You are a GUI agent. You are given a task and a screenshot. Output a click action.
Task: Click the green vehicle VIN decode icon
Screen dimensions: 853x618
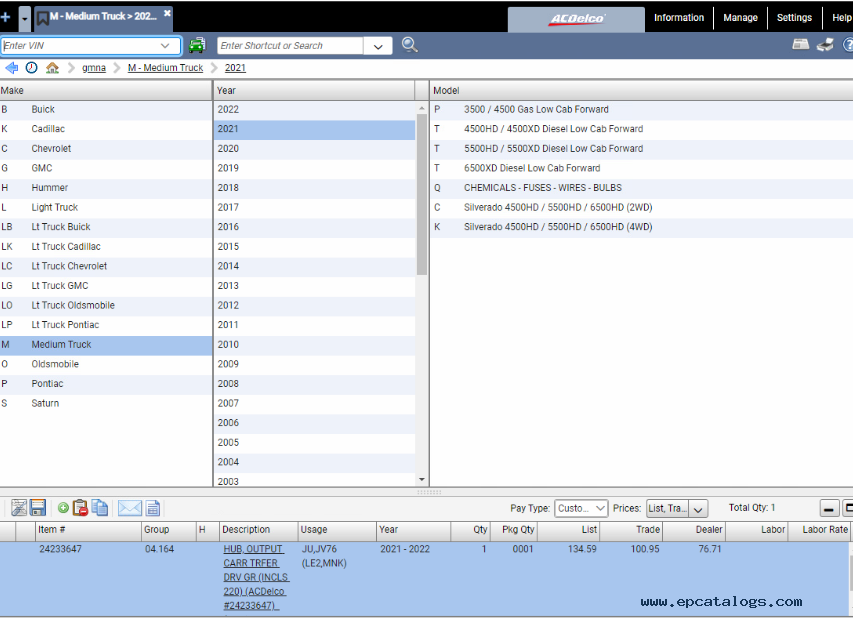[197, 45]
